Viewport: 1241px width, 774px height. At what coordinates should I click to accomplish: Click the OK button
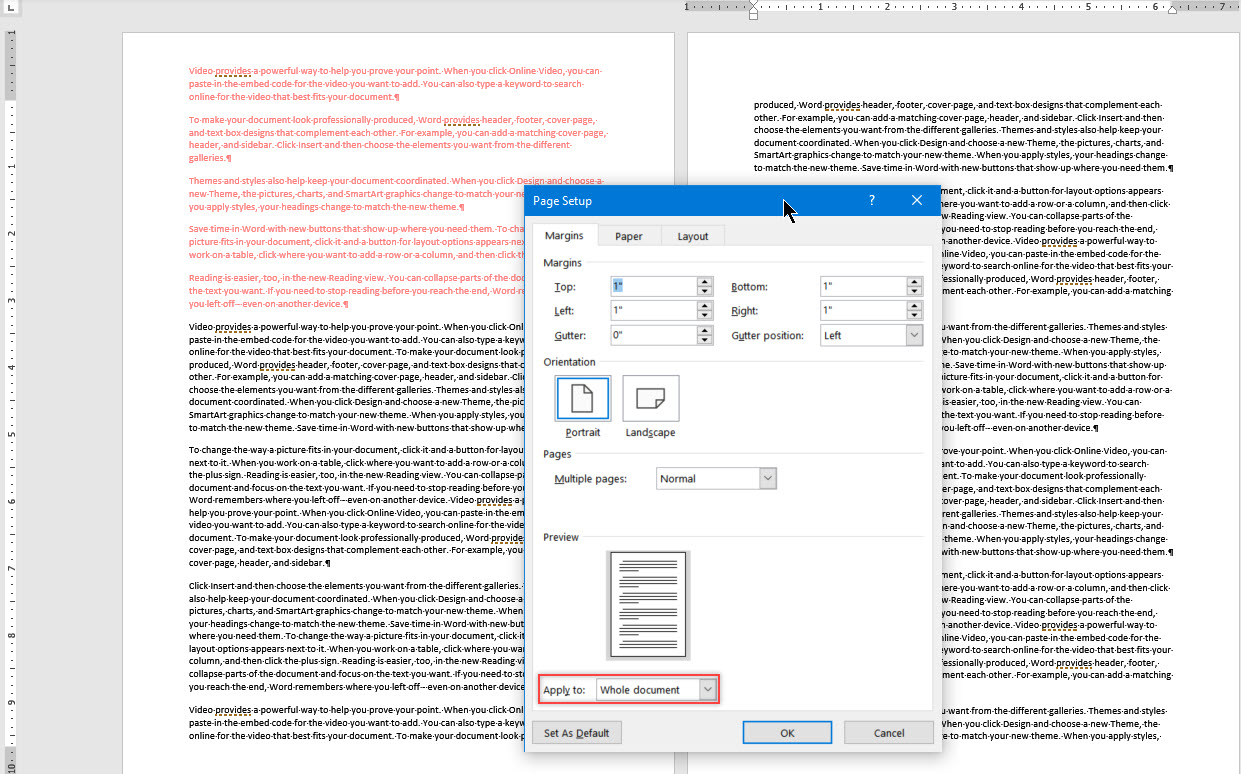coord(787,733)
